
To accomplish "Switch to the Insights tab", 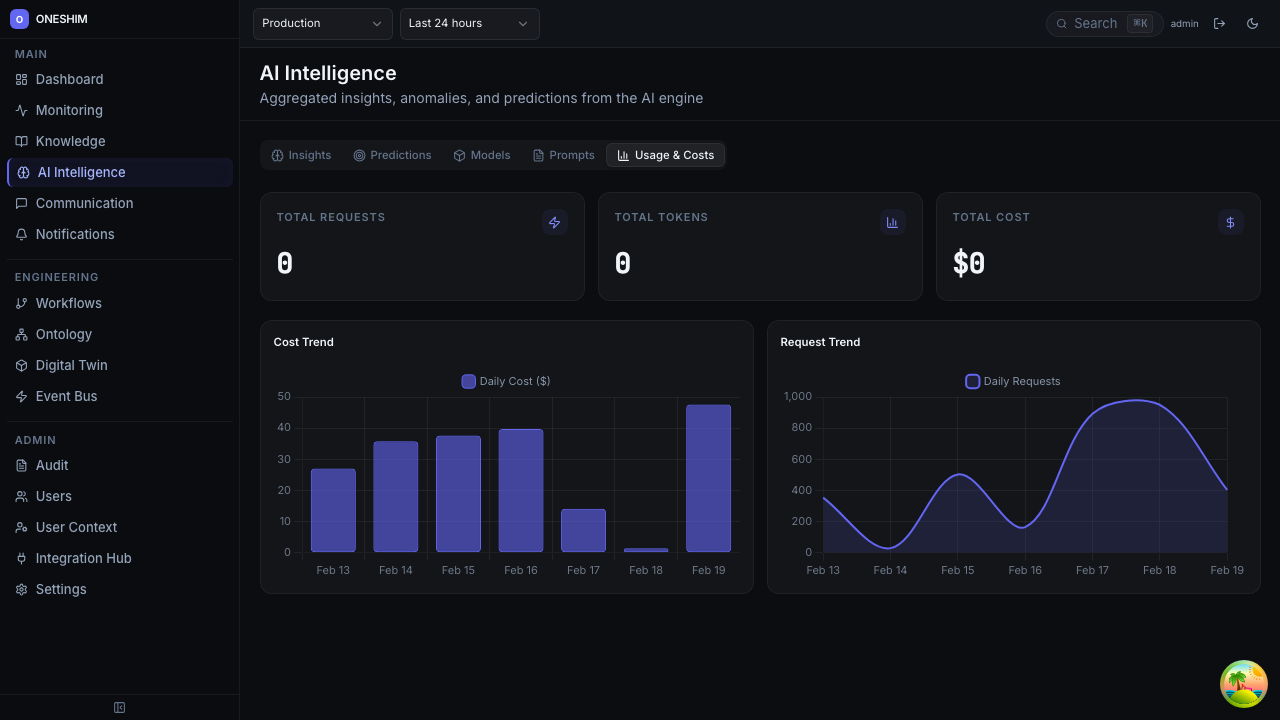I will (x=301, y=155).
